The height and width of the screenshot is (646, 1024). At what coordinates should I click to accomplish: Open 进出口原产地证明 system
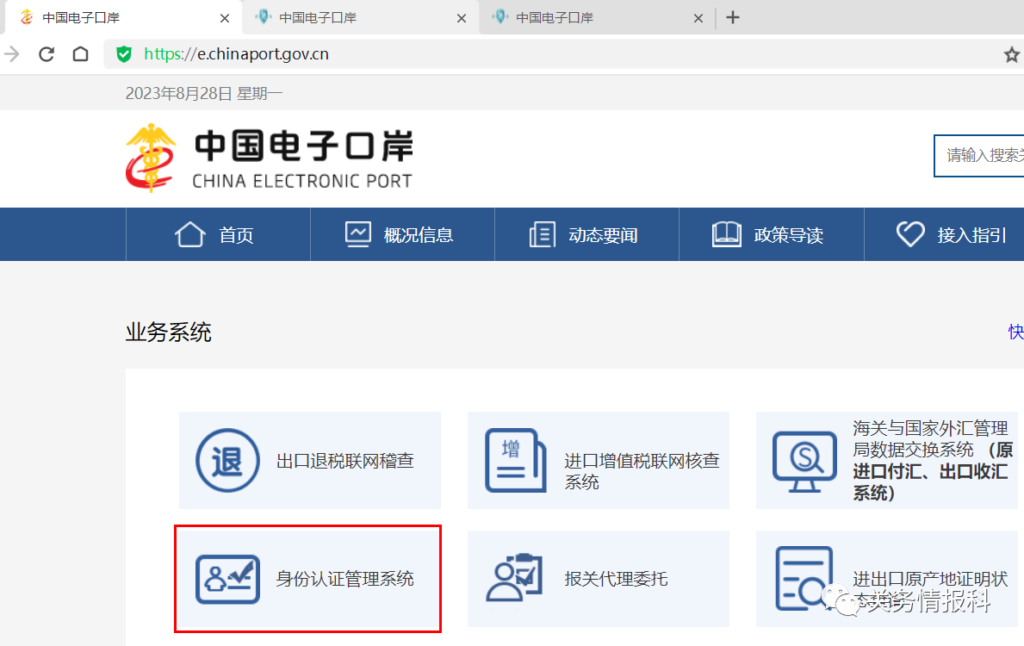point(887,579)
